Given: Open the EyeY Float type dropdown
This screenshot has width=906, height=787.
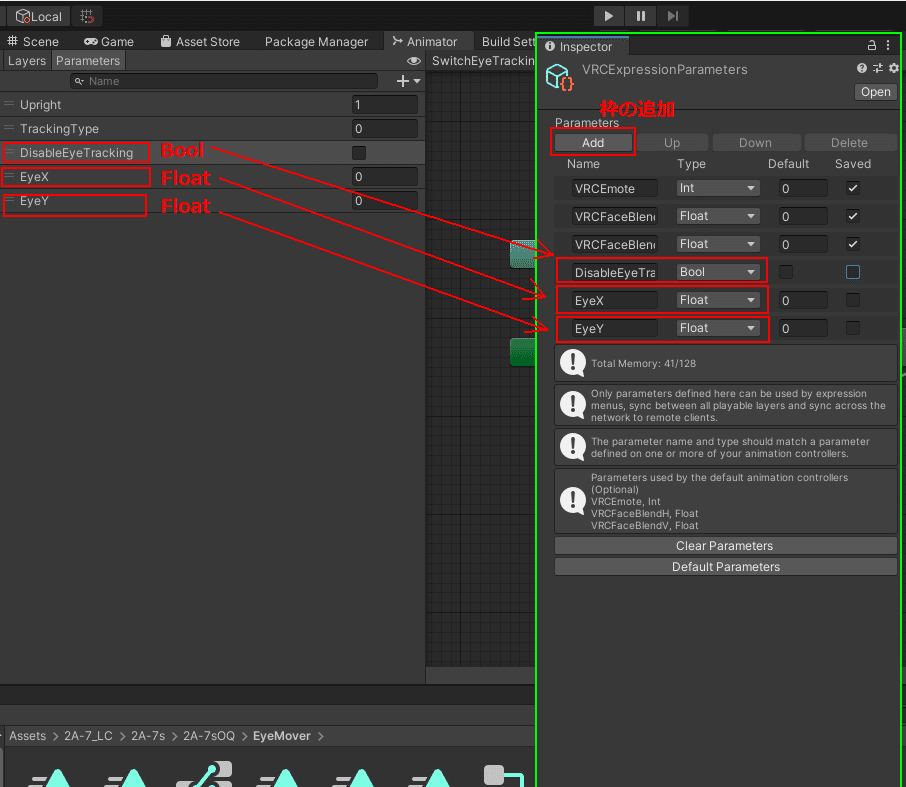Looking at the screenshot, I should (x=717, y=328).
